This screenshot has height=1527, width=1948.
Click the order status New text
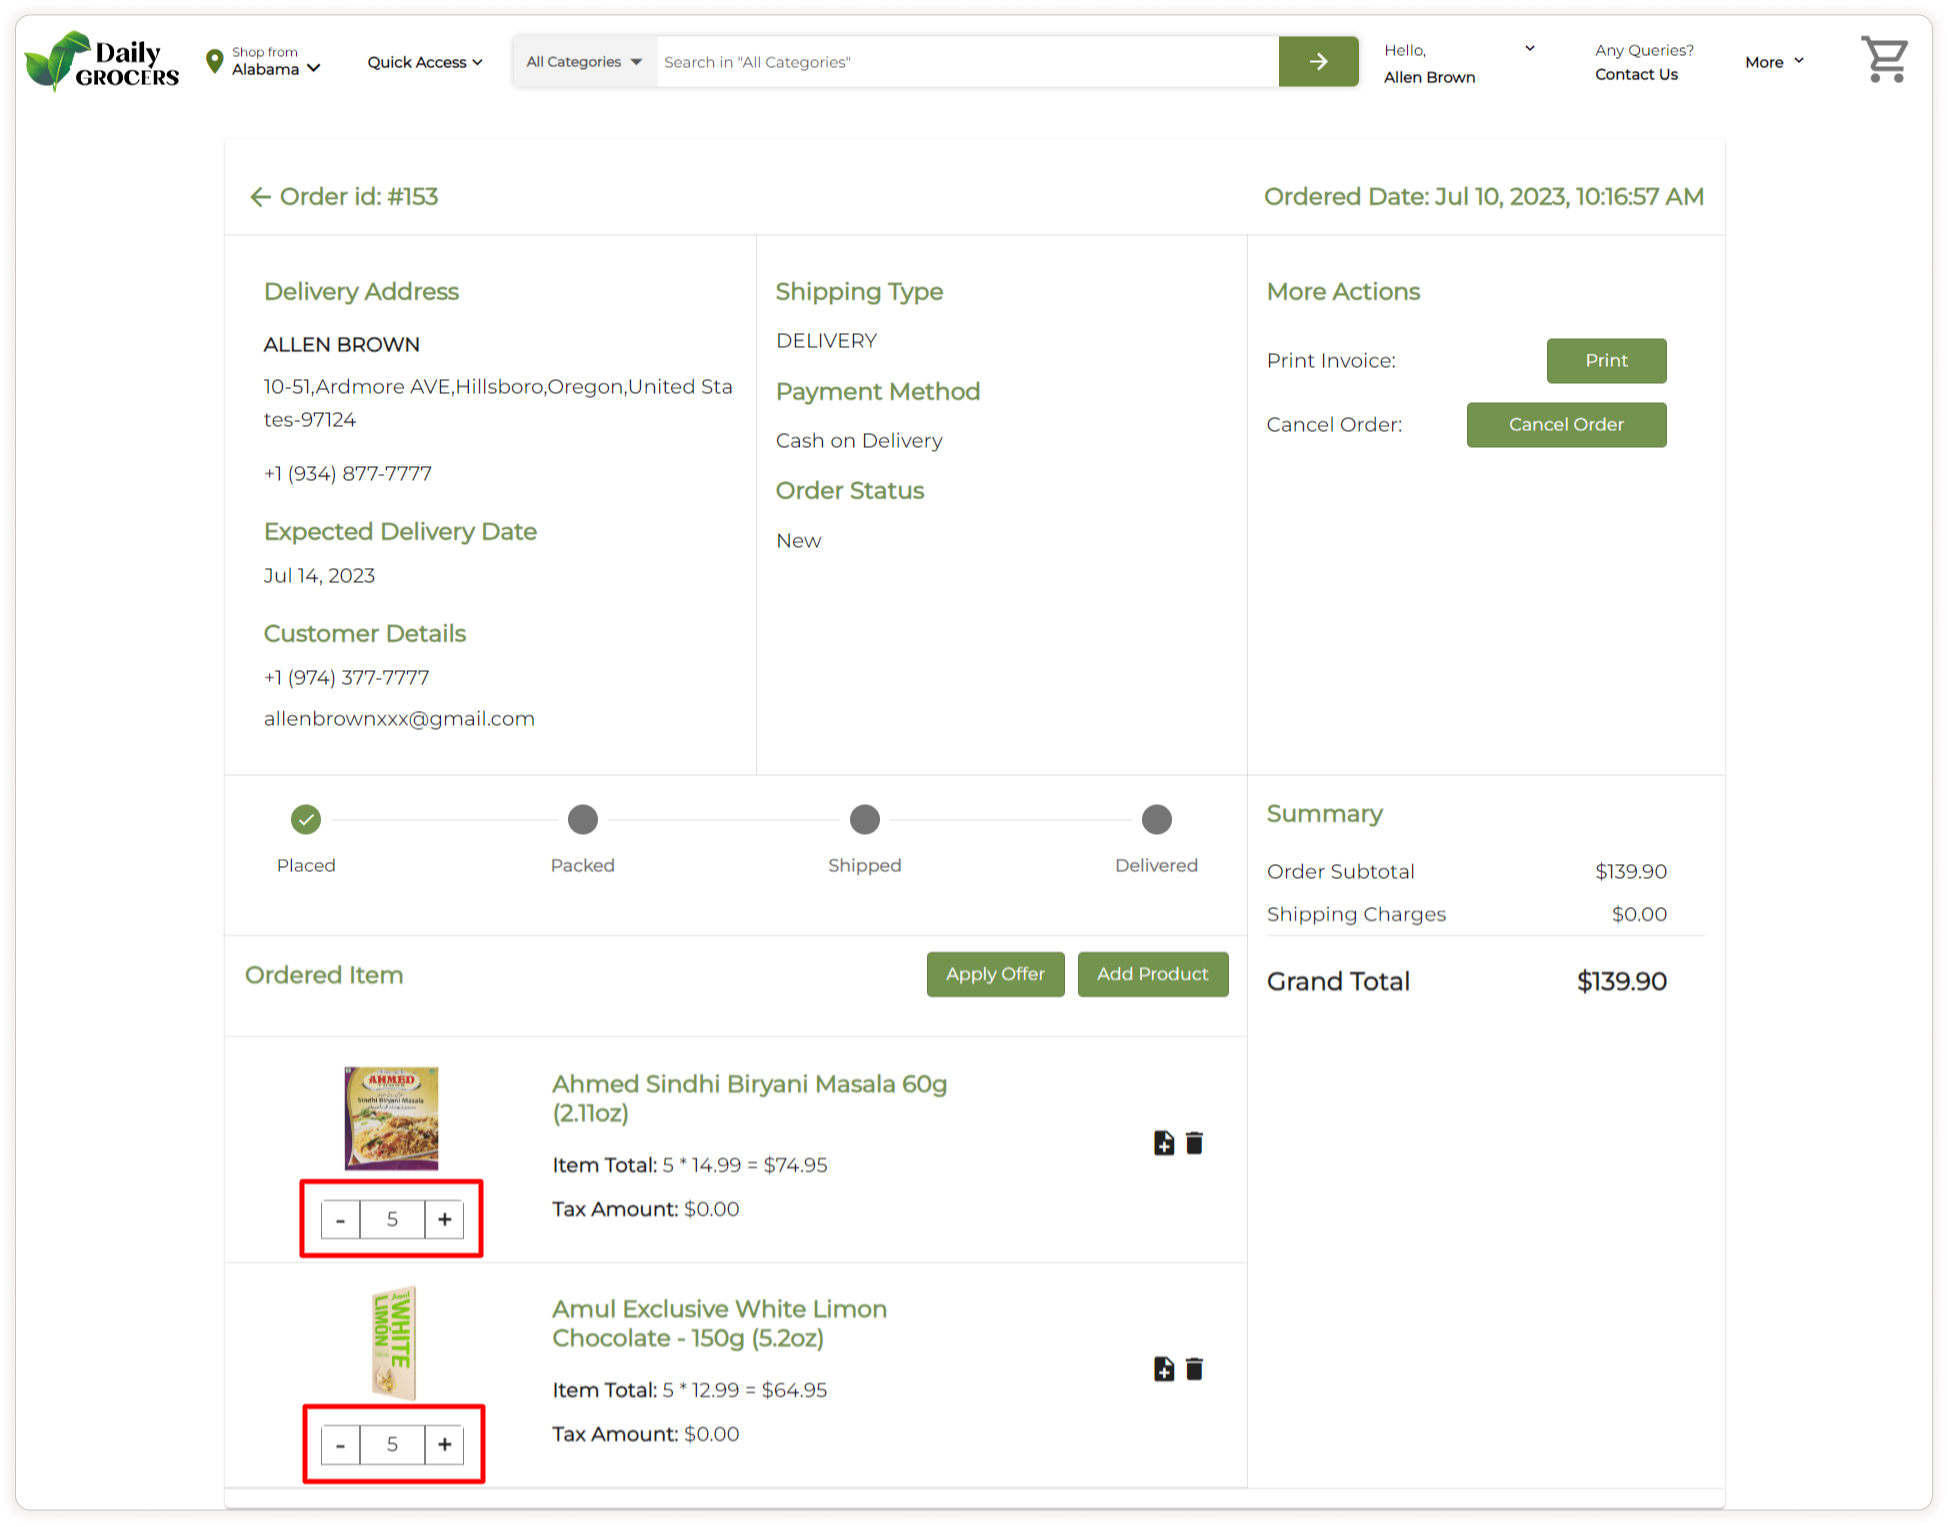798,541
